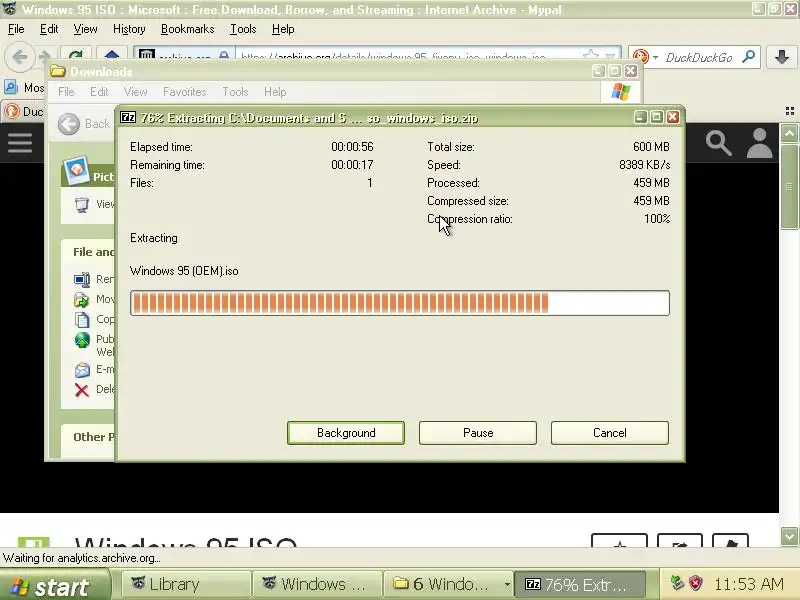Screen dimensions: 800x600
Task: Click the Publish to Web globe icon
Action: coord(82,340)
